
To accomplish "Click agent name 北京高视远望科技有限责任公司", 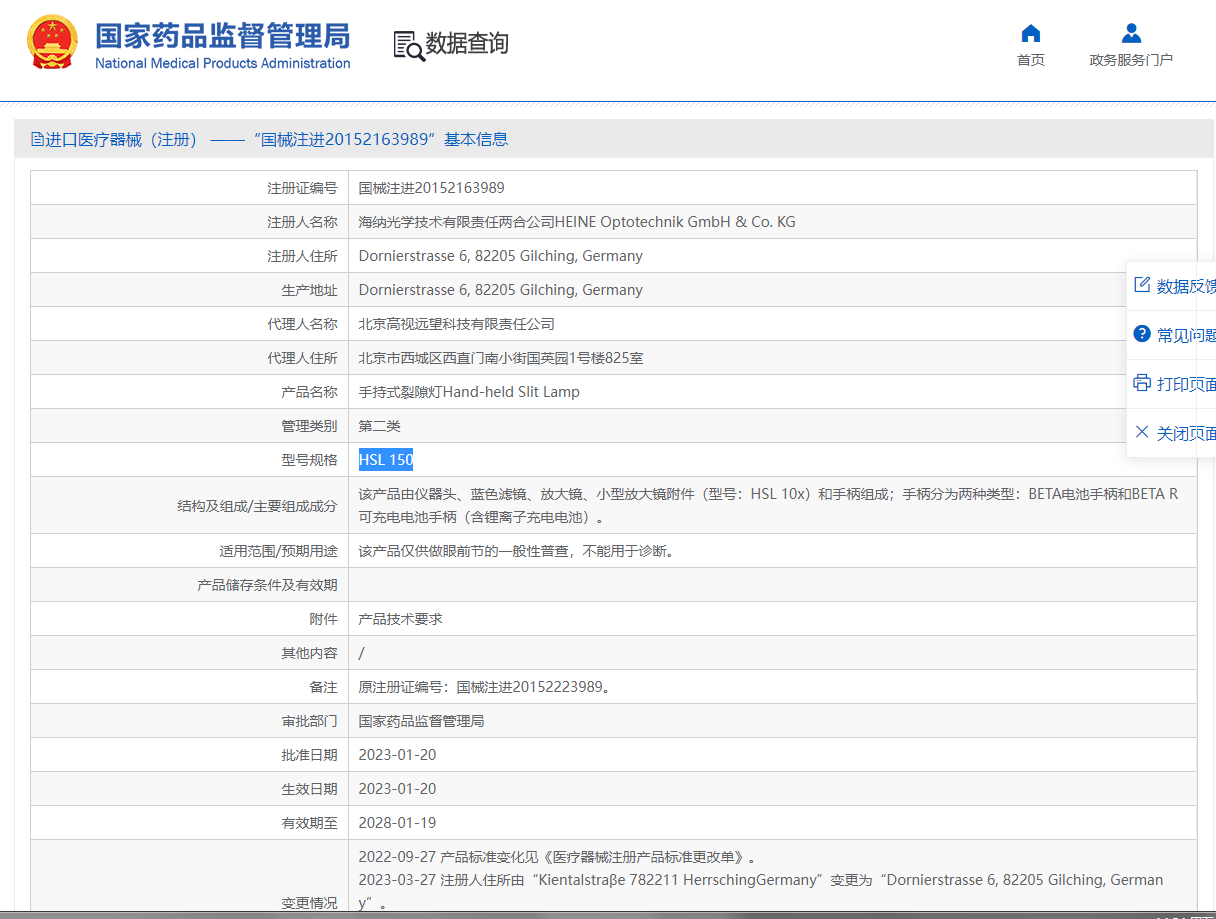I will [x=457, y=324].
